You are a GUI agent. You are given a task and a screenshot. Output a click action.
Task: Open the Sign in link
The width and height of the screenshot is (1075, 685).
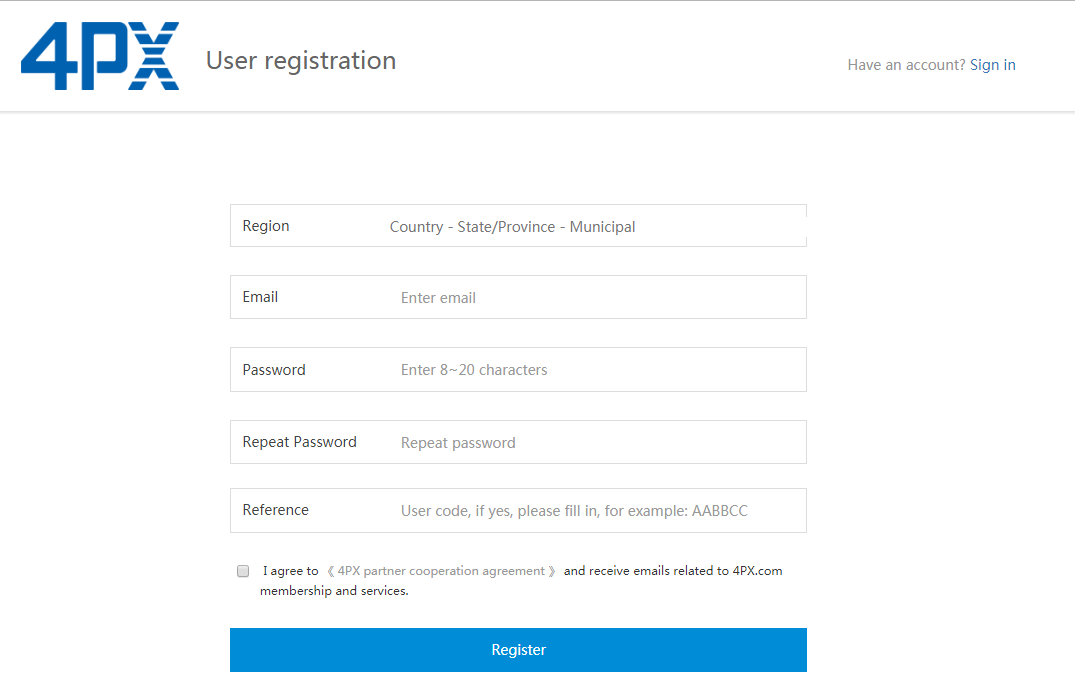[x=992, y=64]
